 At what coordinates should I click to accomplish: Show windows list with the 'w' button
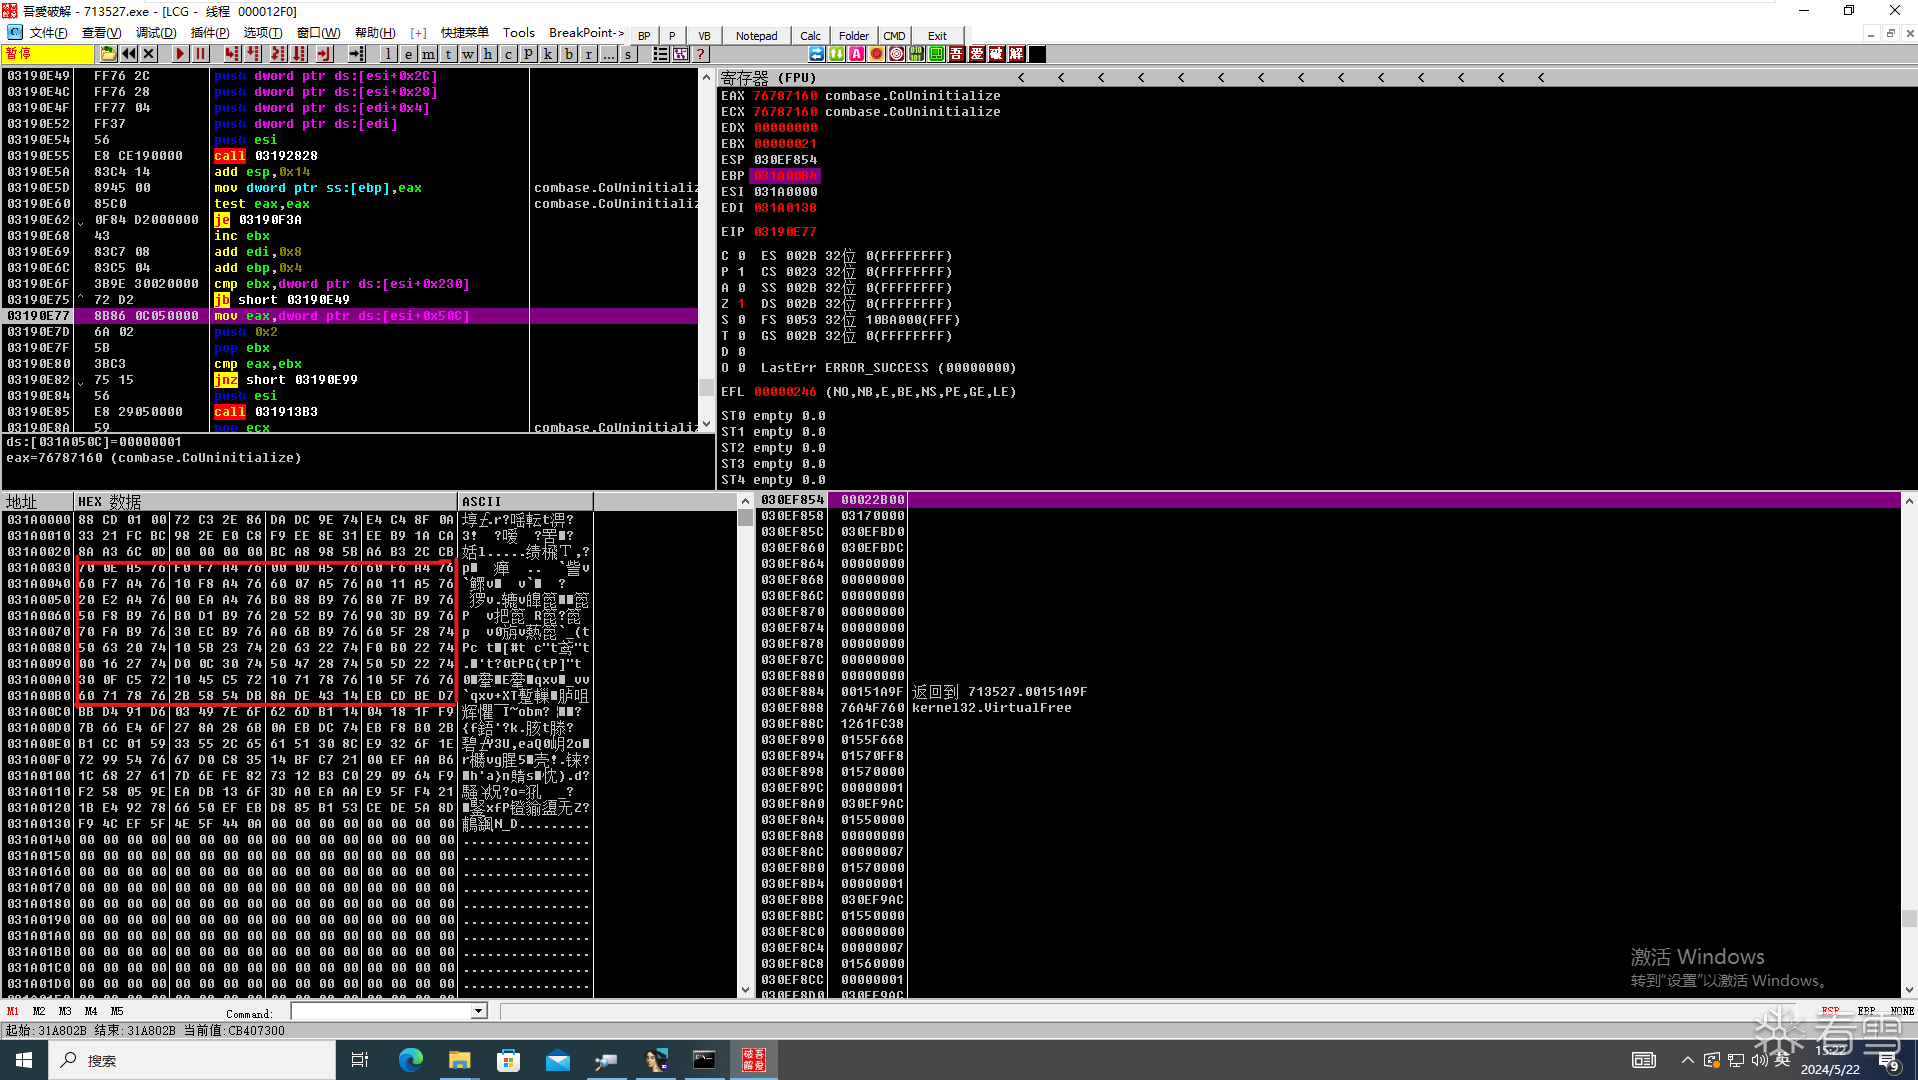tap(468, 54)
